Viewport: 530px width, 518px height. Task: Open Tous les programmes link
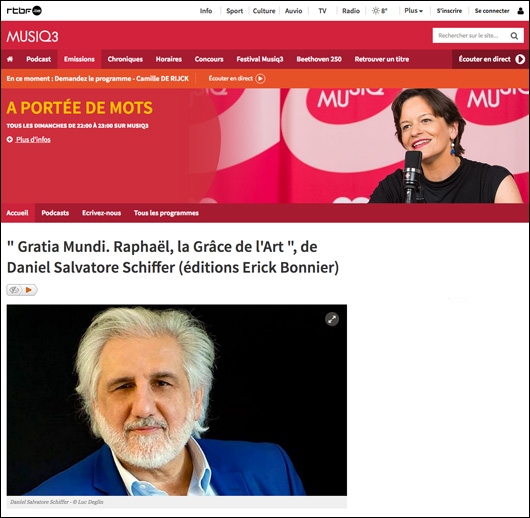point(166,213)
